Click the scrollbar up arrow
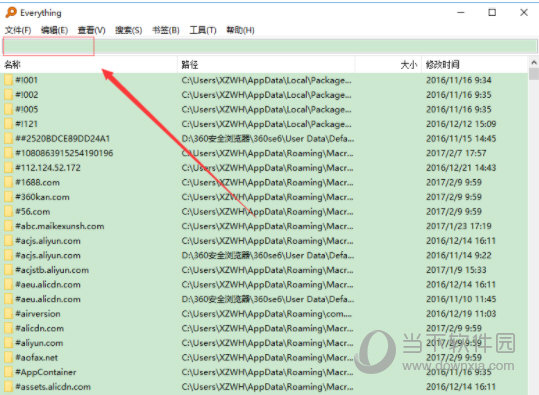The image size is (539, 395). [x=534, y=63]
